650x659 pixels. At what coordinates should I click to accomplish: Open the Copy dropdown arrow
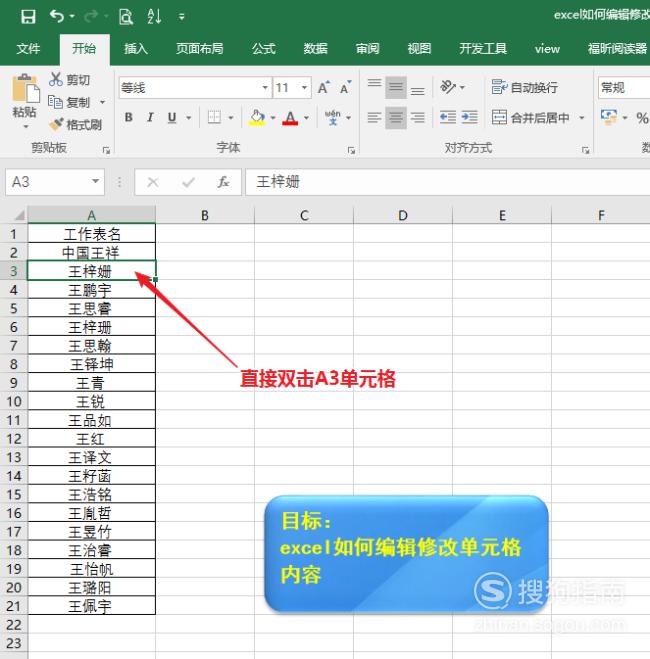[103, 102]
